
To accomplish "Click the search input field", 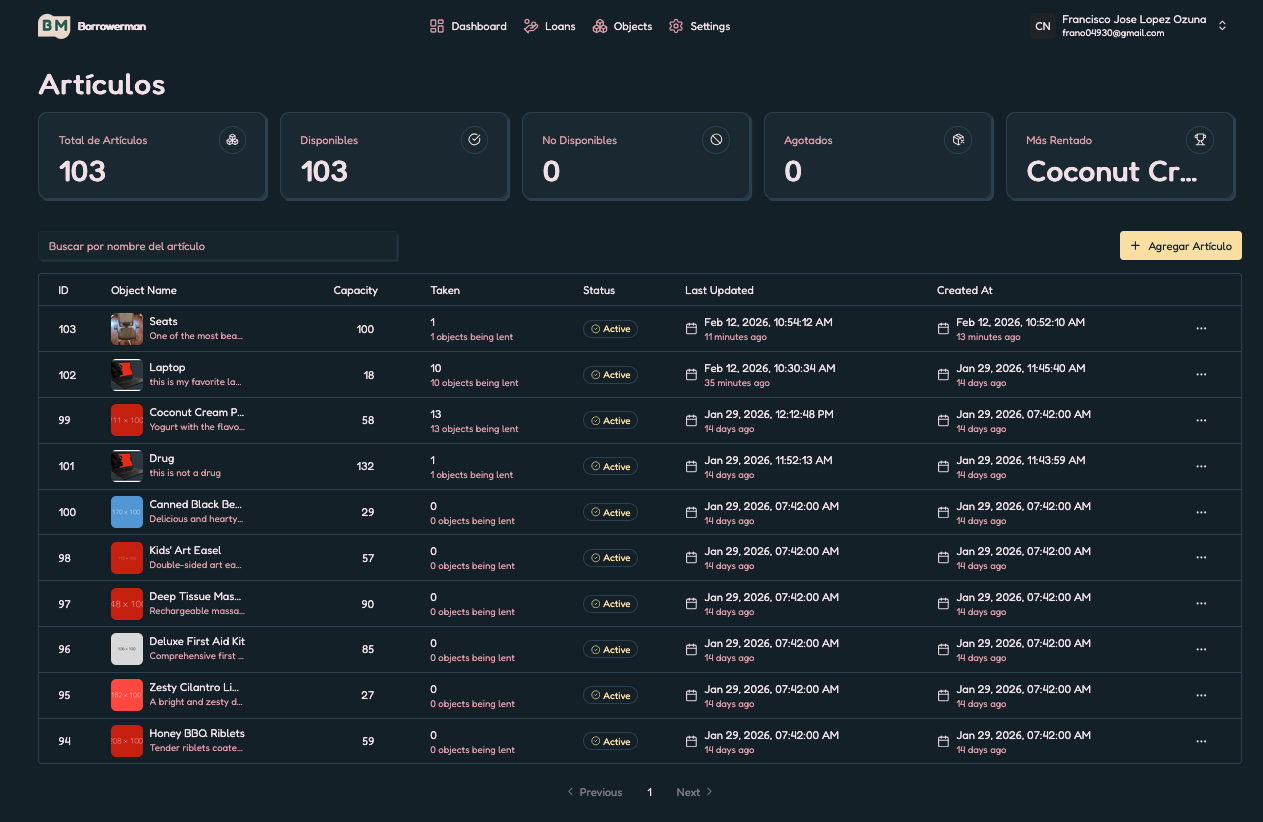I will [x=218, y=246].
